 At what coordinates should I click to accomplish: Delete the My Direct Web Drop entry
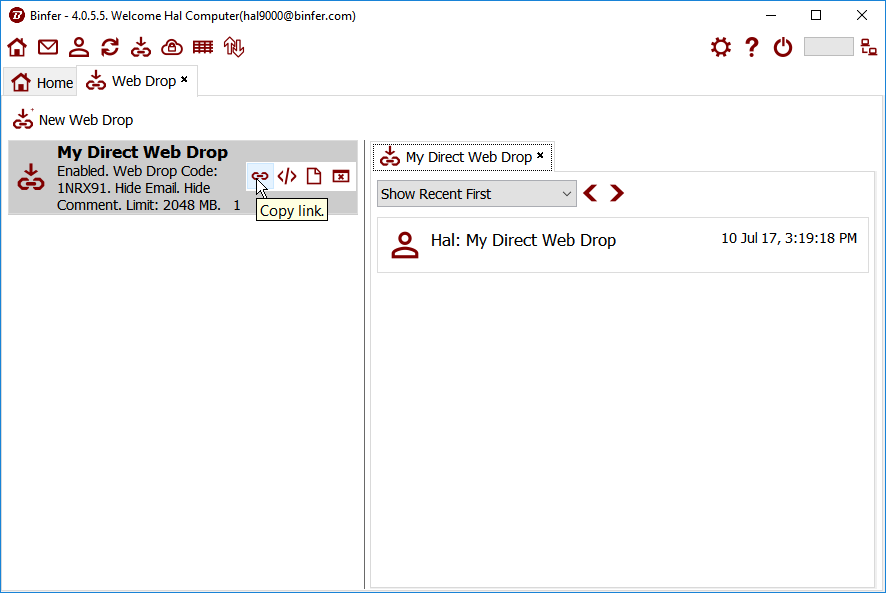click(x=341, y=176)
